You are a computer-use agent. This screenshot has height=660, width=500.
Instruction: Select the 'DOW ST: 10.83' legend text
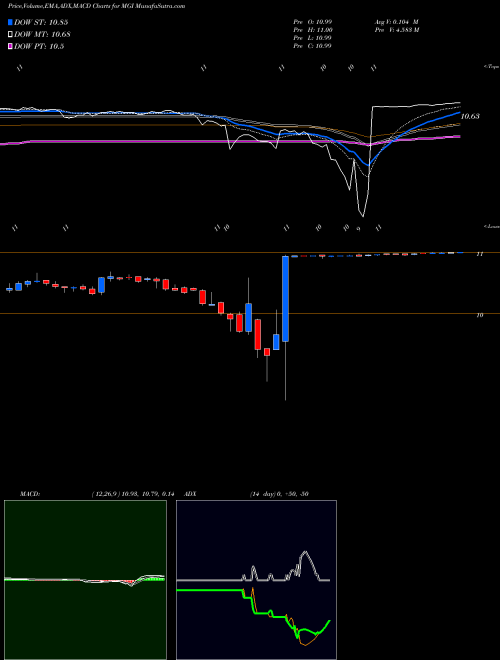(41, 22)
